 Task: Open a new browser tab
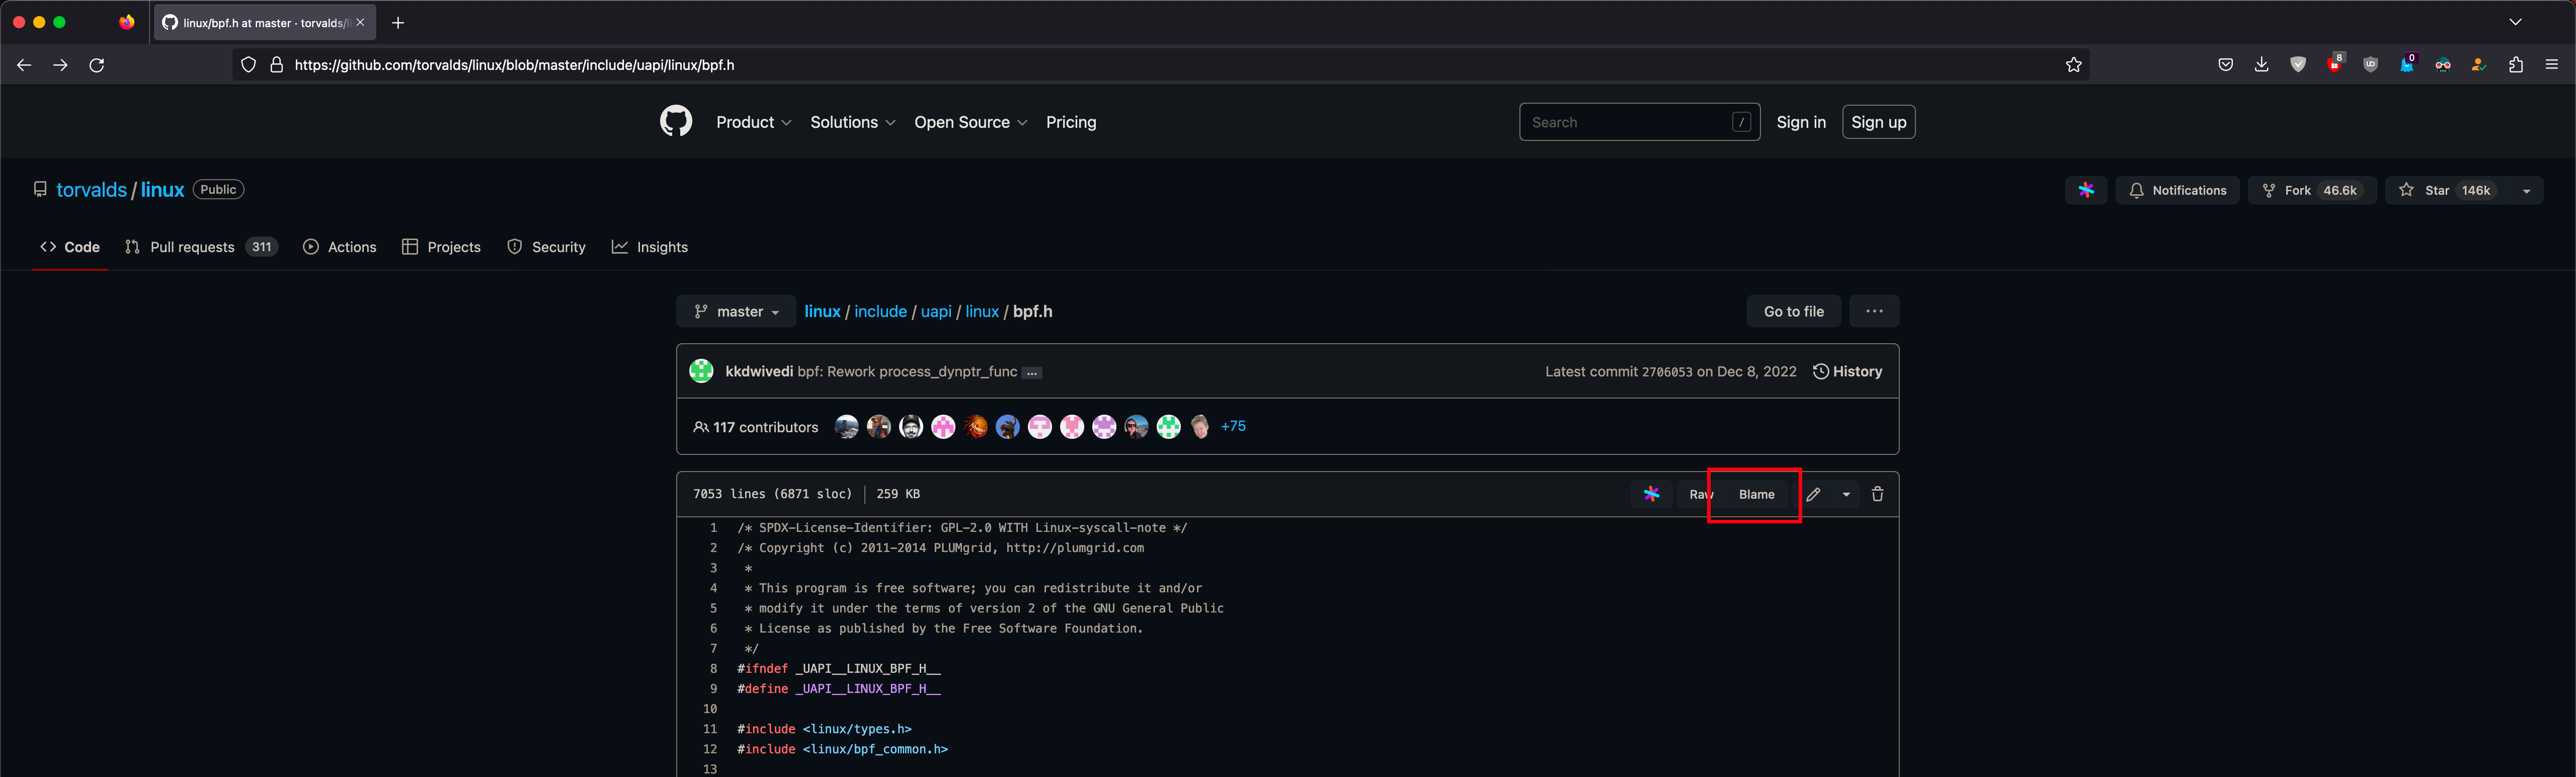tap(398, 22)
